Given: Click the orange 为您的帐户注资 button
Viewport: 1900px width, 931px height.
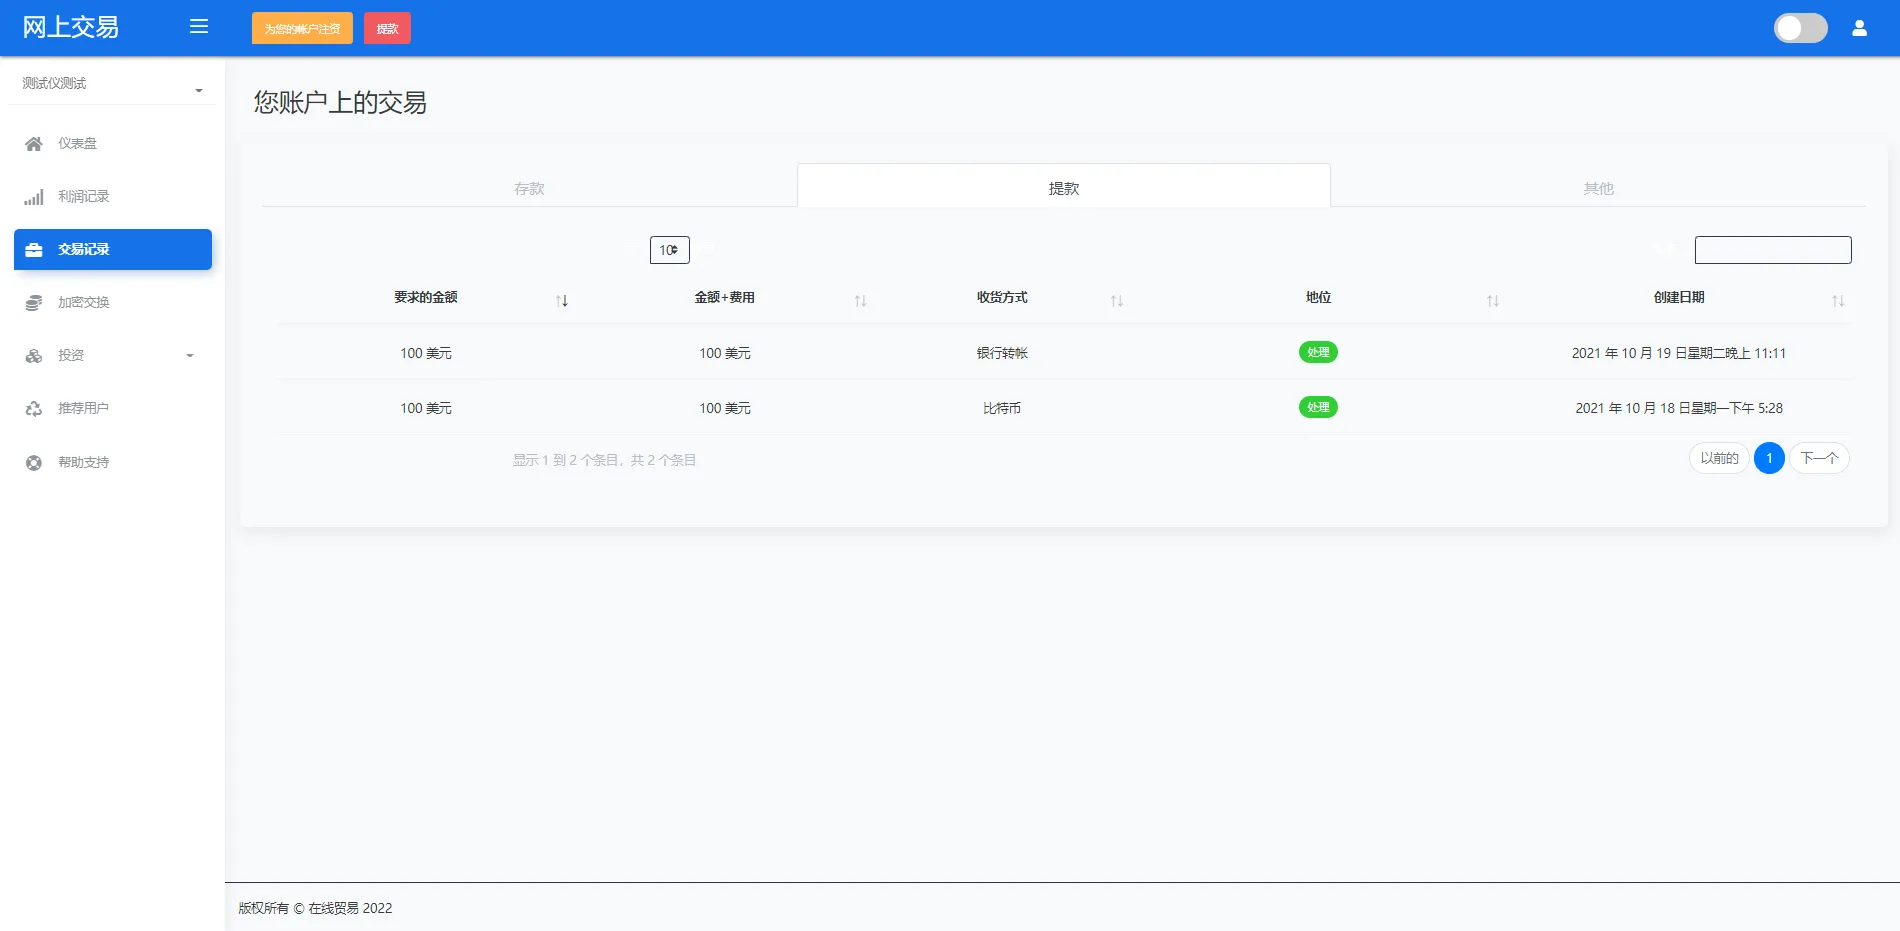Looking at the screenshot, I should [x=302, y=28].
